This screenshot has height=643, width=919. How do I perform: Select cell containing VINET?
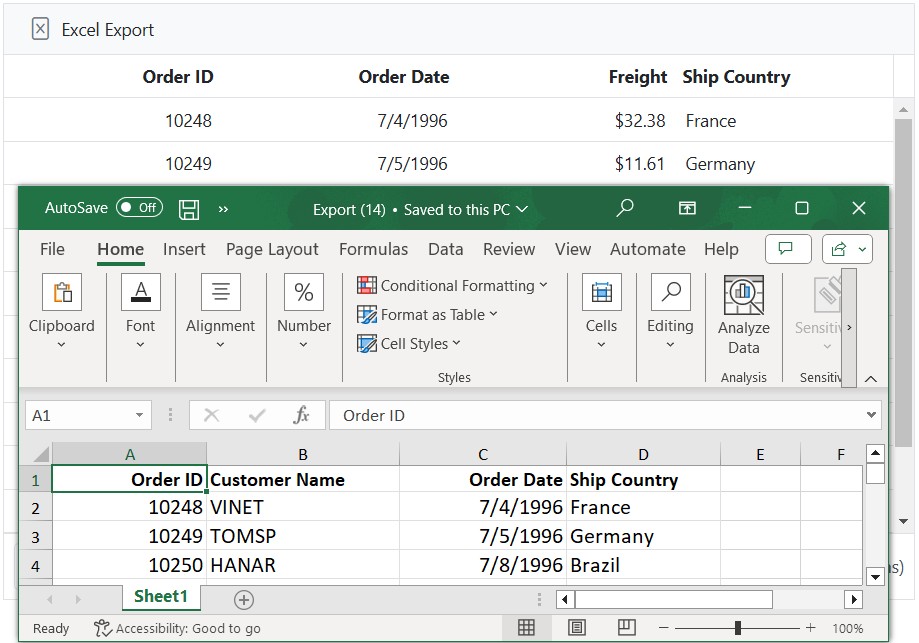tap(303, 507)
